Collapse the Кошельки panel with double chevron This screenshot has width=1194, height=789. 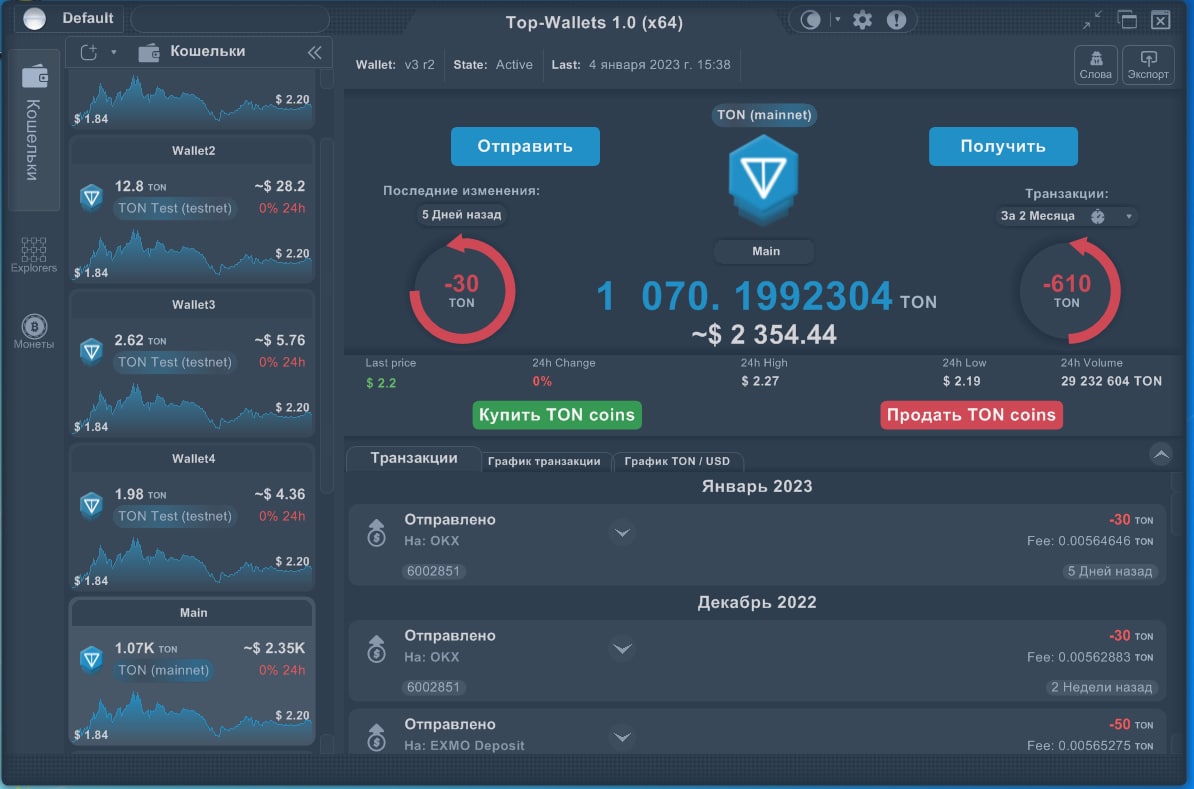314,52
